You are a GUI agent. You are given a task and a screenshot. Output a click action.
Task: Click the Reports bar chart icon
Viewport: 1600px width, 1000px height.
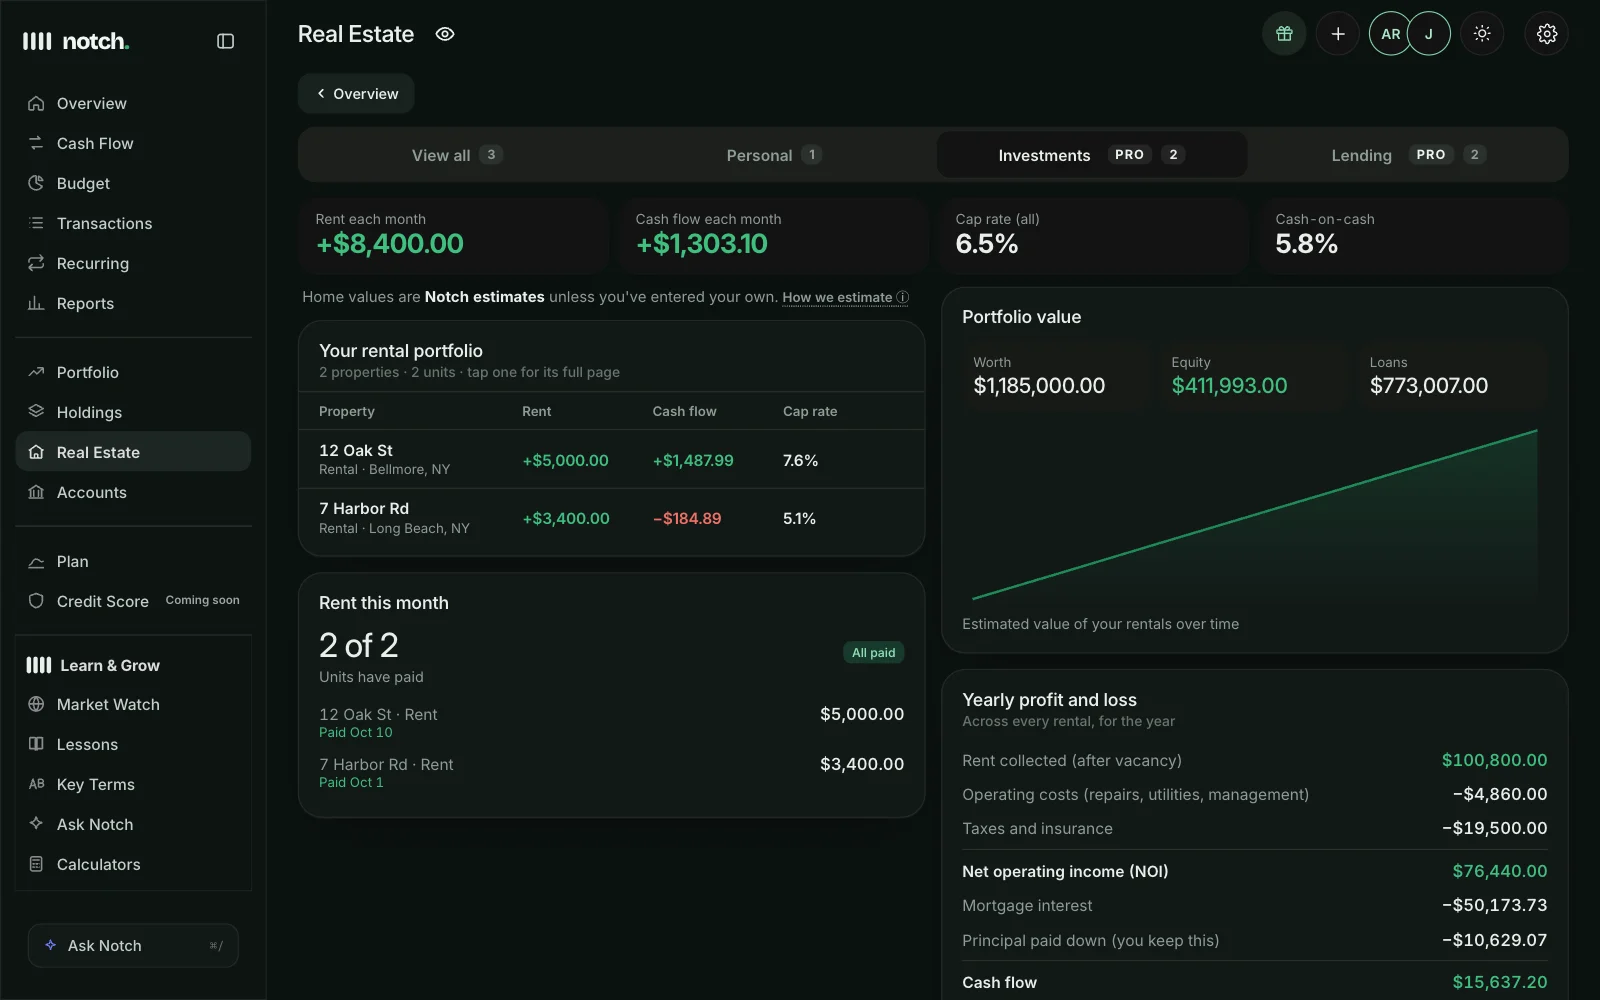pos(36,303)
